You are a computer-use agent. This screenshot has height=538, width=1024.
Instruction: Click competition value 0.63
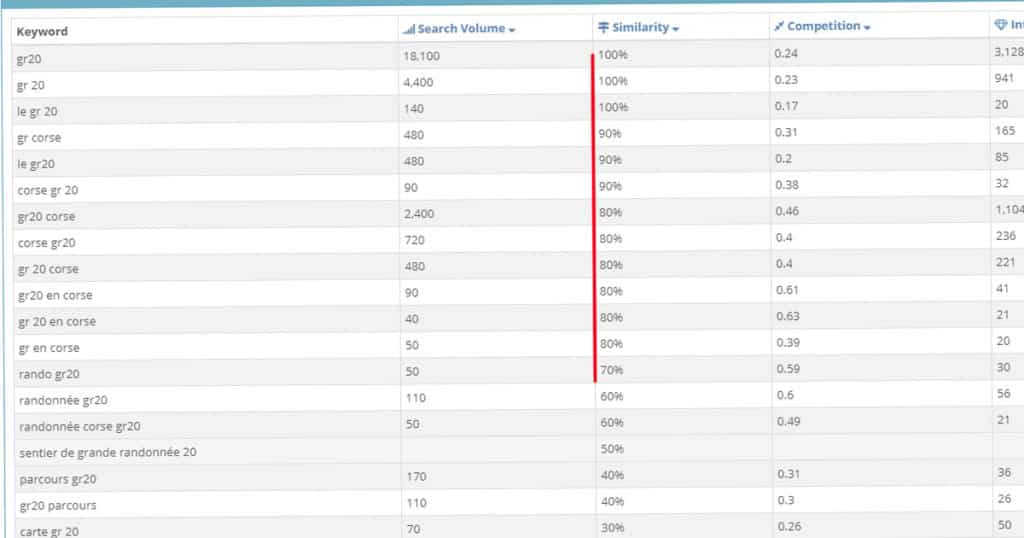[788, 316]
